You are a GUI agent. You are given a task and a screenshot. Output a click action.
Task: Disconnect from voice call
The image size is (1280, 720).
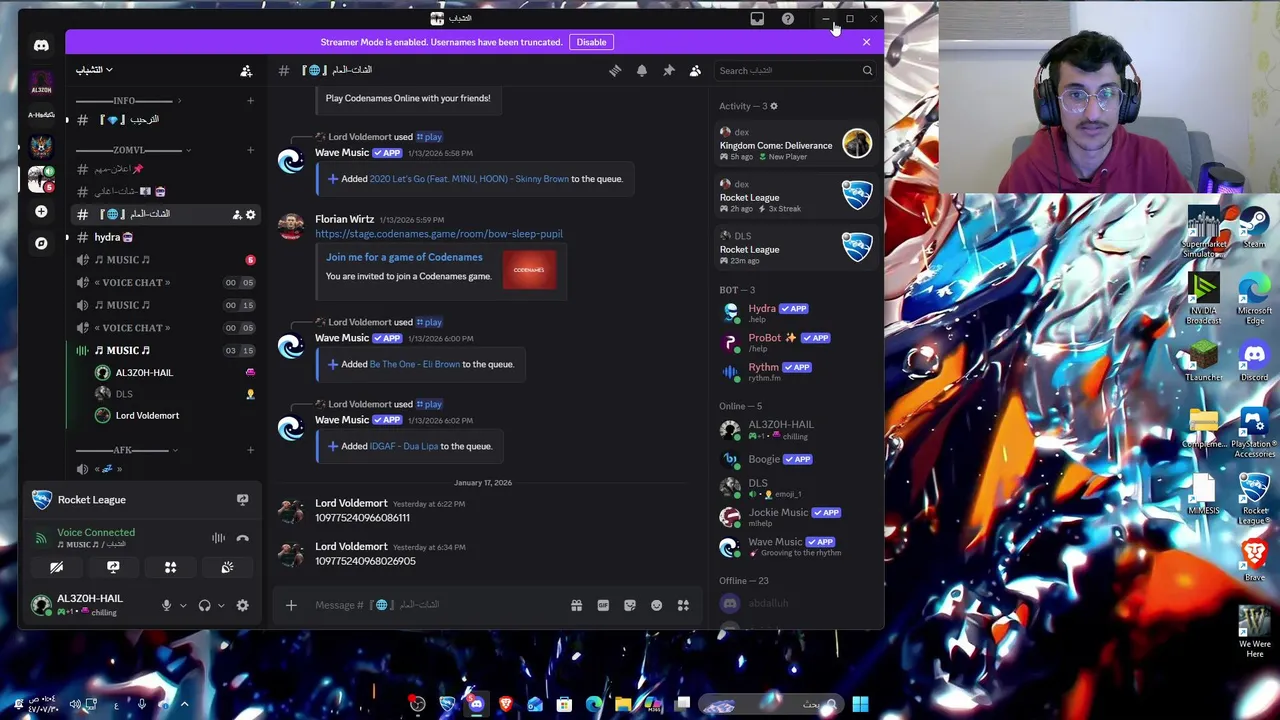click(242, 538)
